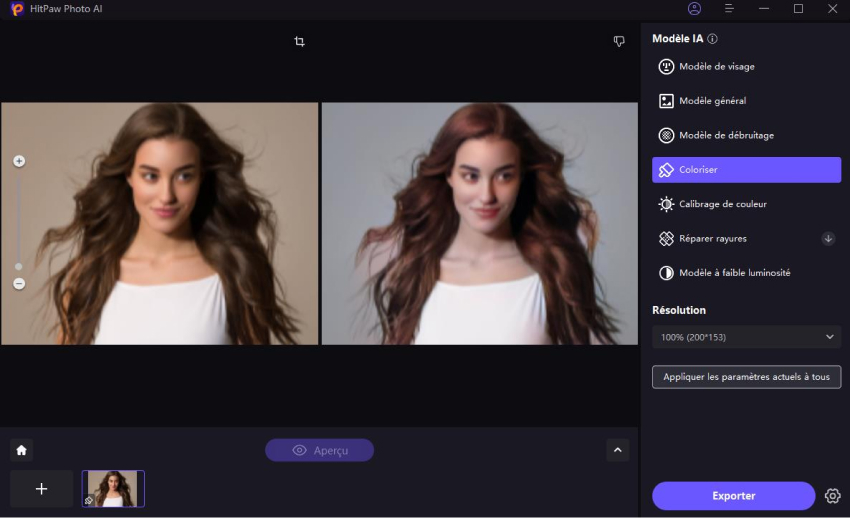Click the zoom out minus icon

click(x=19, y=284)
